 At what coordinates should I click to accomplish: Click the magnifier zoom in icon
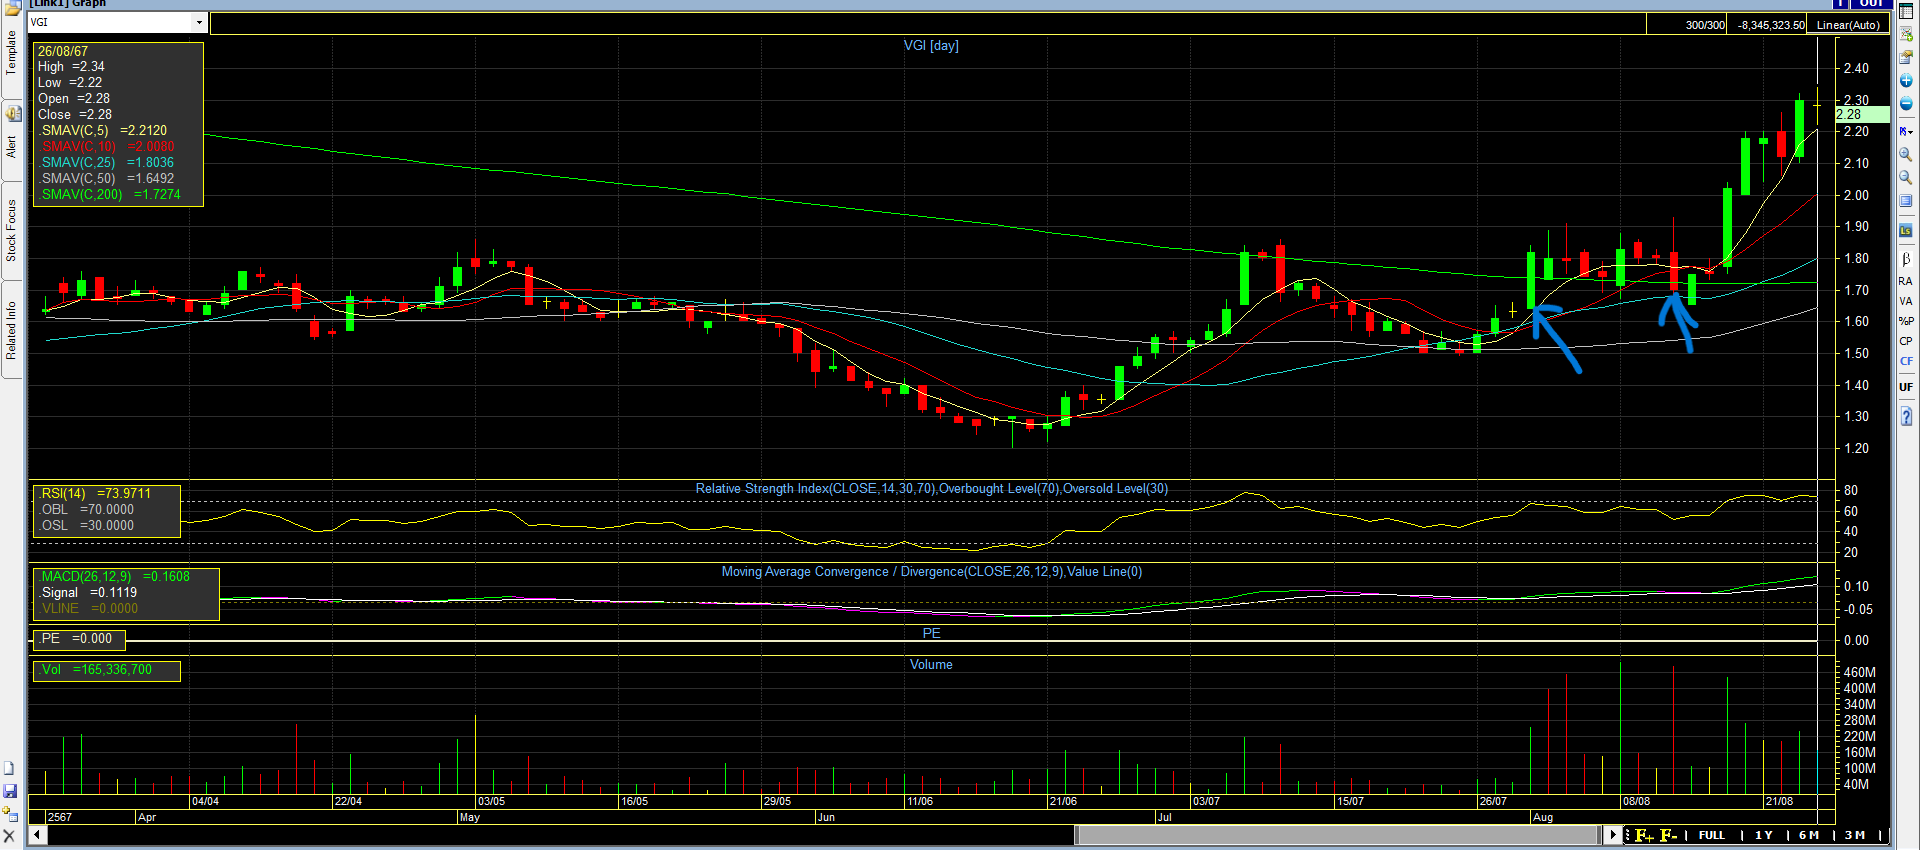(1906, 155)
